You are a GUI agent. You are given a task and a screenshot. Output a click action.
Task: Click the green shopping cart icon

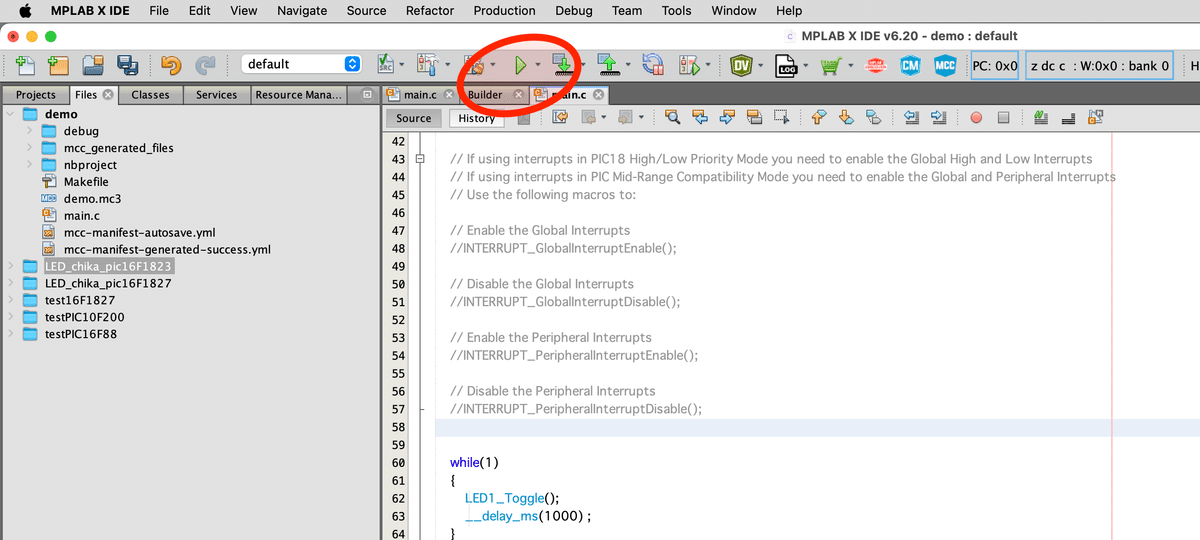pyautogui.click(x=831, y=66)
